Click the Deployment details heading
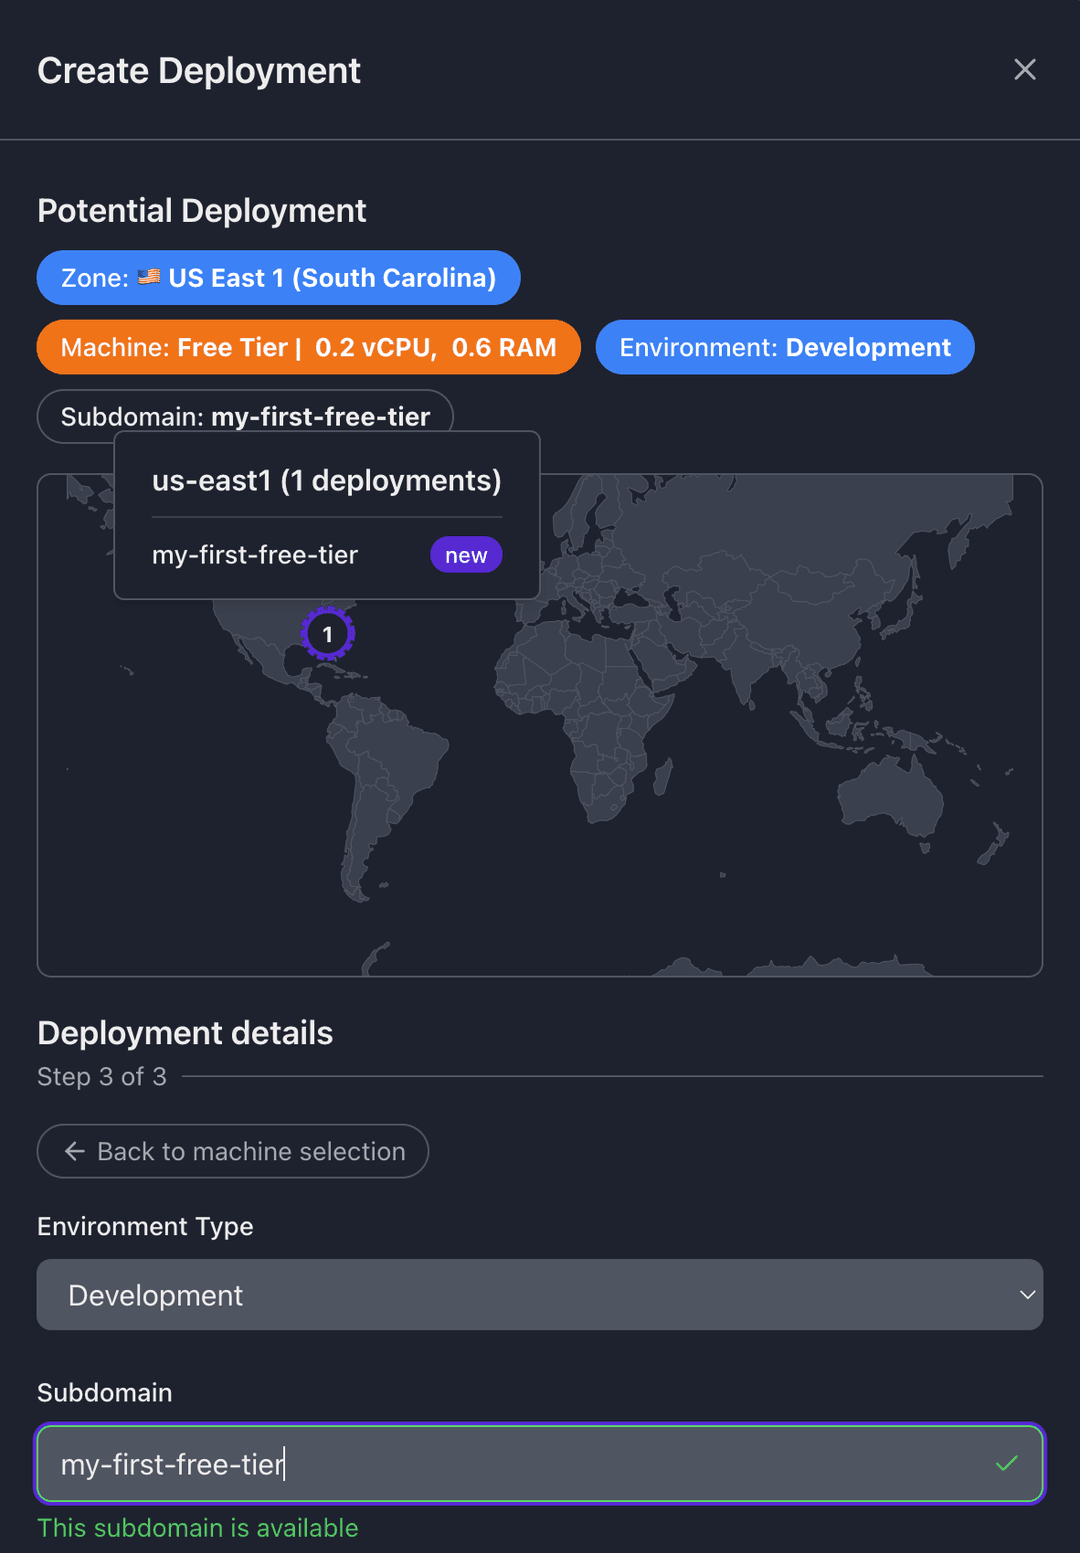 (x=185, y=1033)
